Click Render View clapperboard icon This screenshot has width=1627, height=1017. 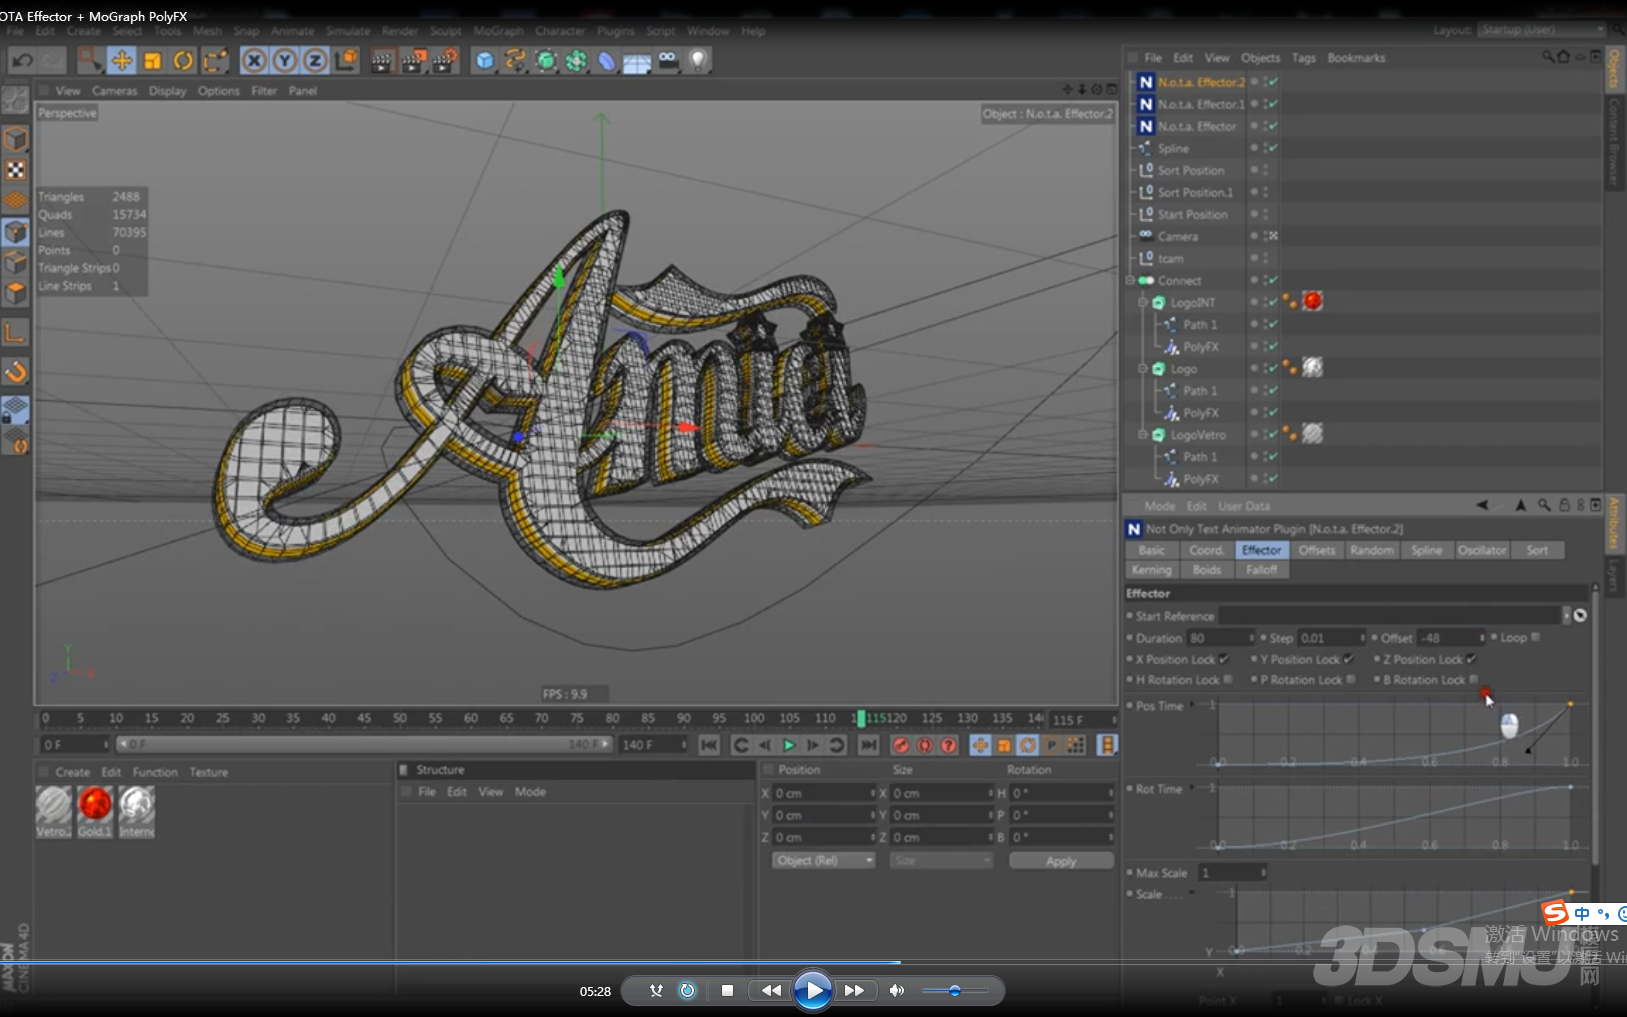pyautogui.click(x=382, y=61)
